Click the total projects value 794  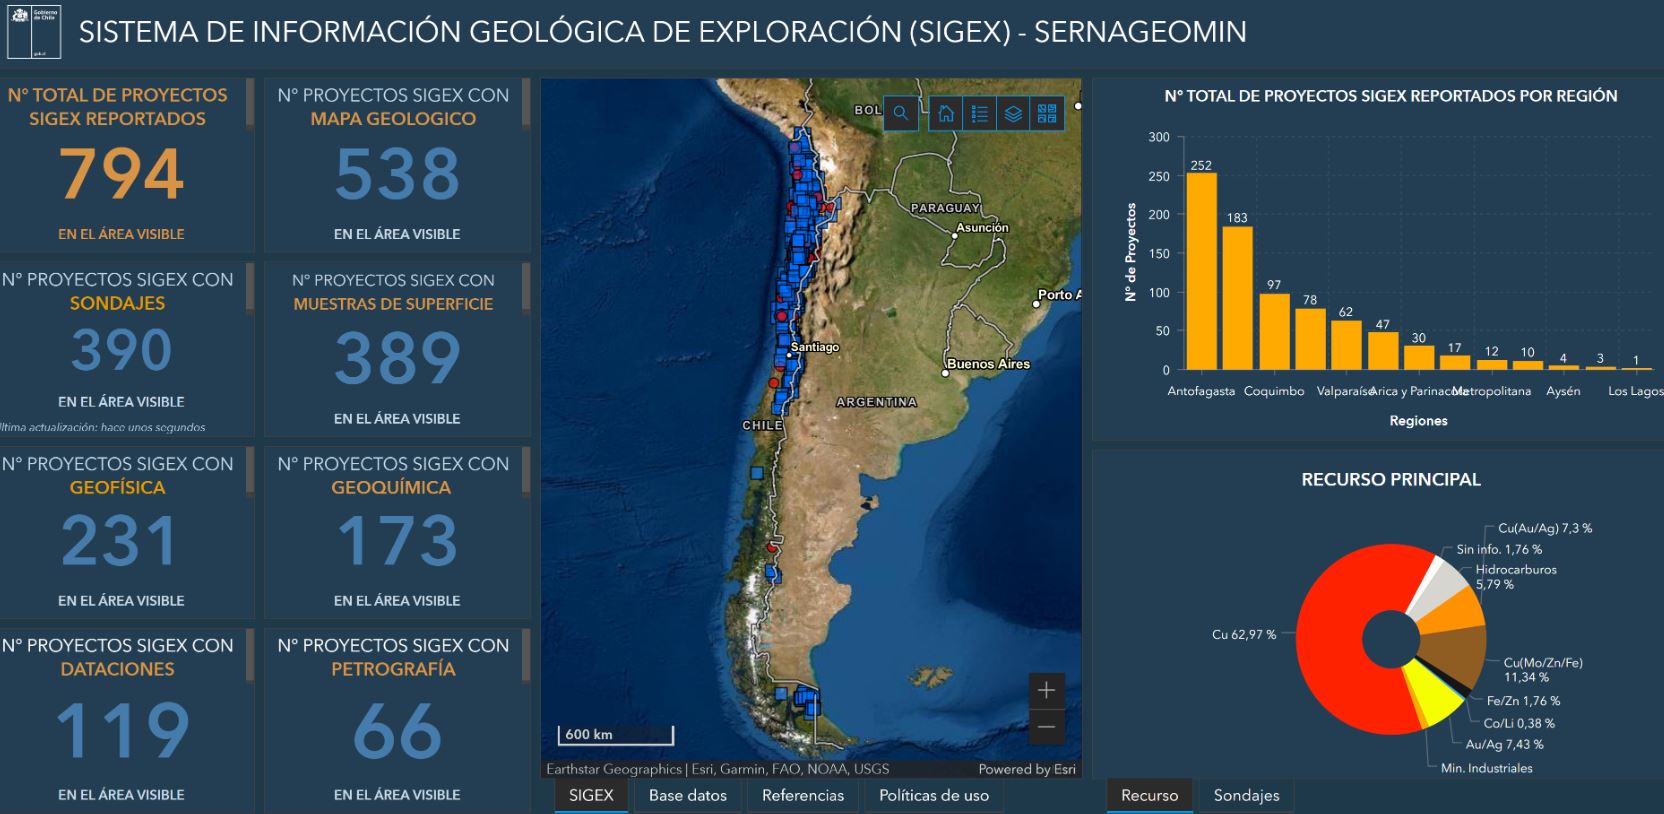tap(121, 174)
